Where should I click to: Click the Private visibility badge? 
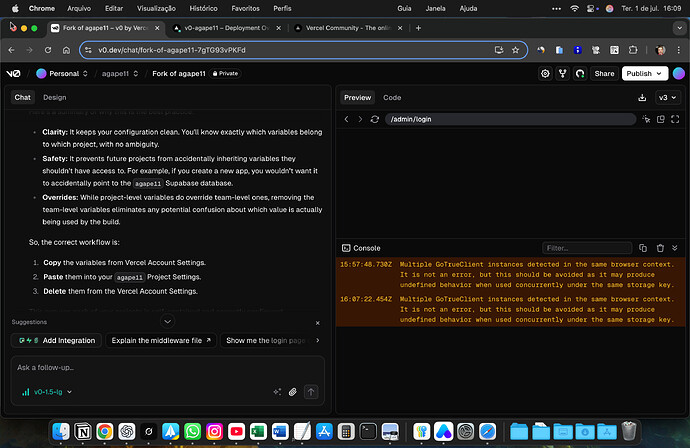pos(225,73)
